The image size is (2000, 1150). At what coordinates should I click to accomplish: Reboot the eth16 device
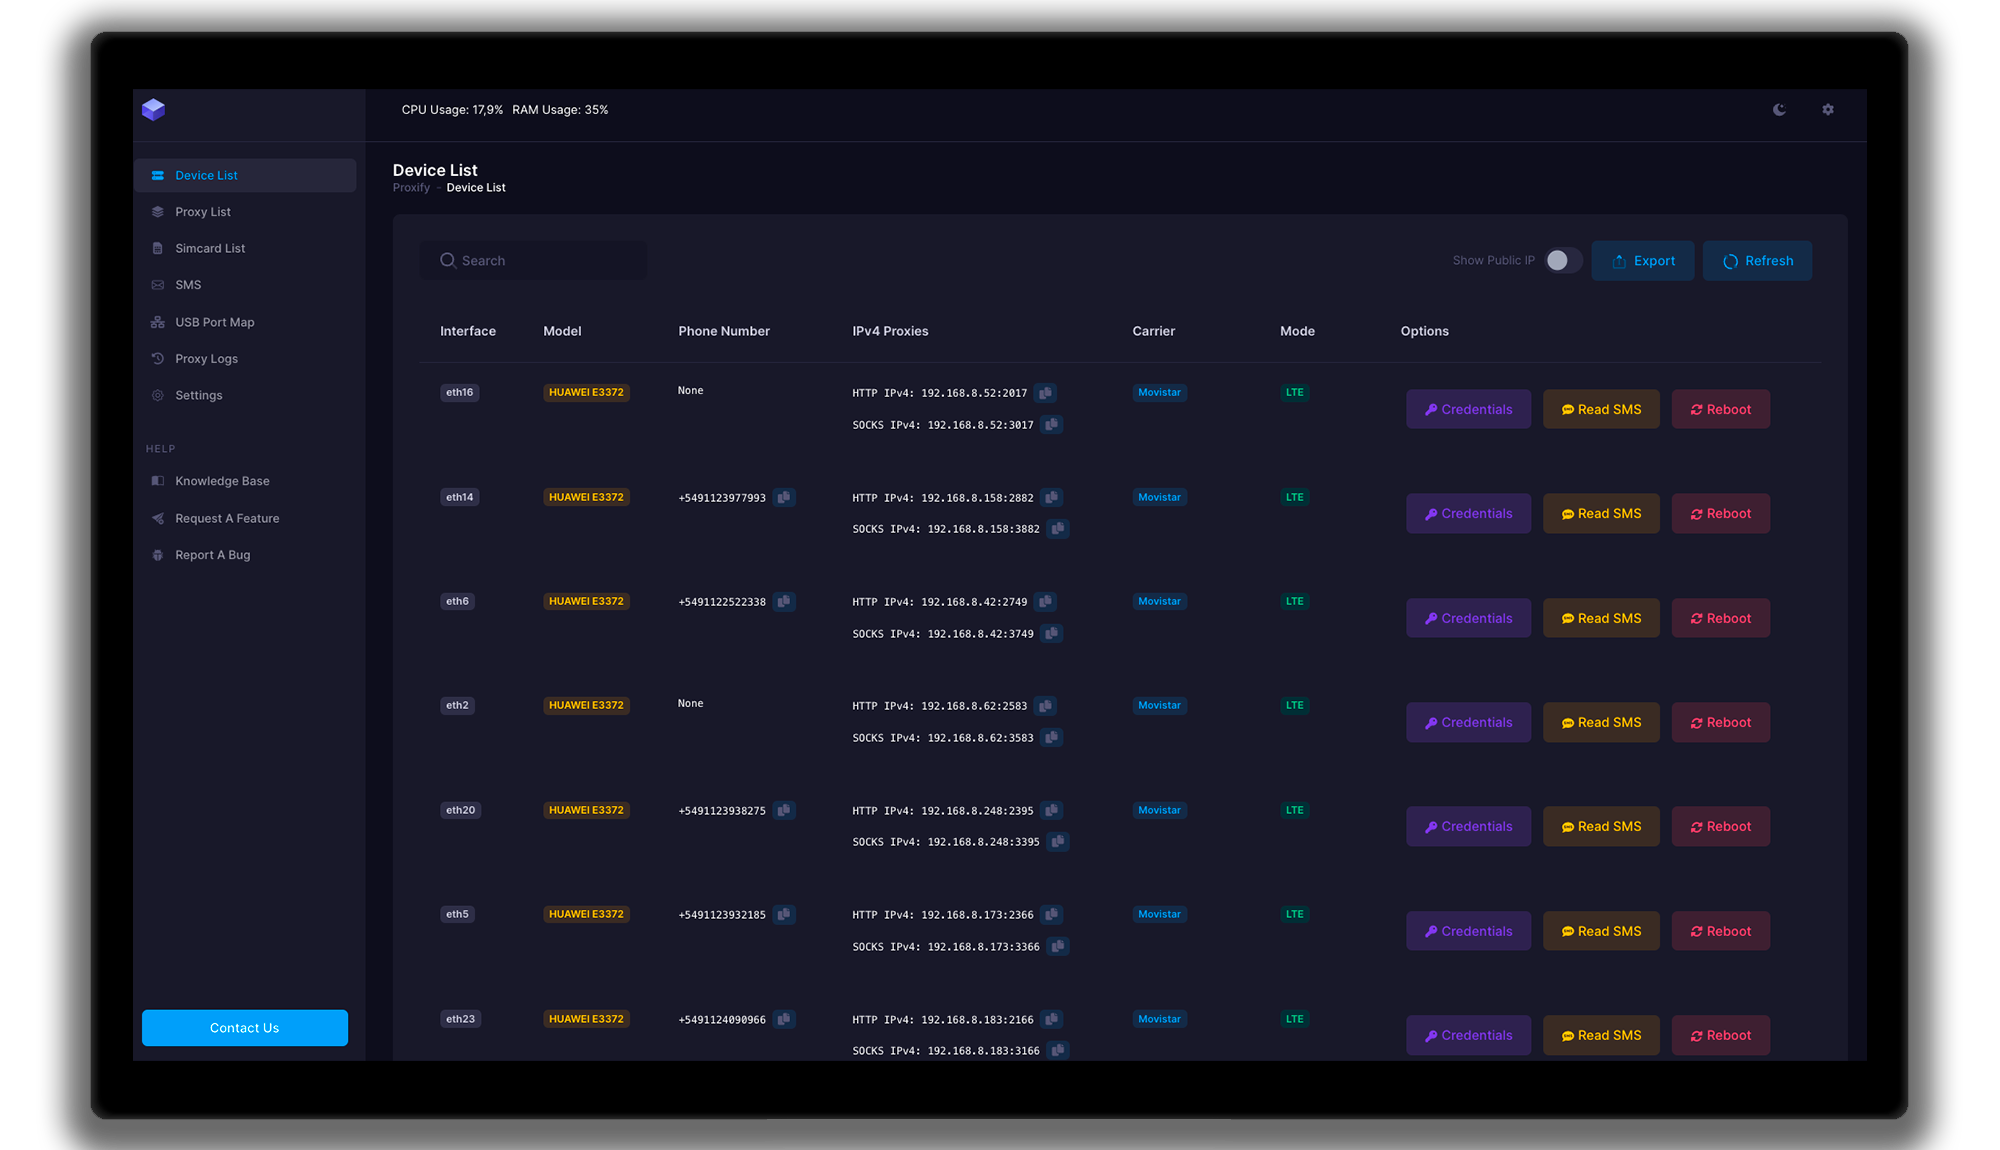pyautogui.click(x=1720, y=409)
